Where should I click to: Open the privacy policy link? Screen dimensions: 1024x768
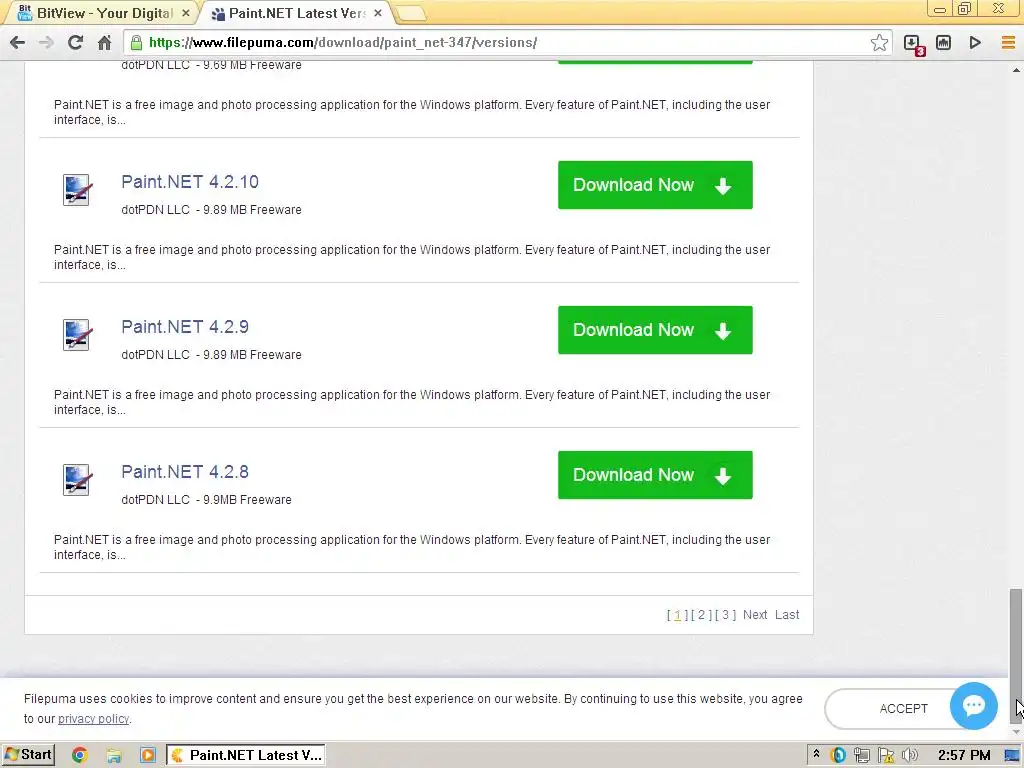pyautogui.click(x=93, y=718)
